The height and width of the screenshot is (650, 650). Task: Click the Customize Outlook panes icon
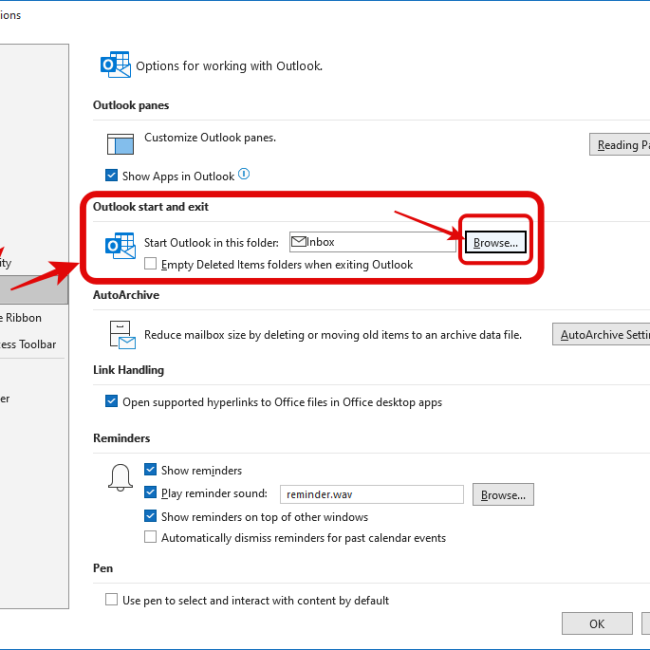[120, 144]
